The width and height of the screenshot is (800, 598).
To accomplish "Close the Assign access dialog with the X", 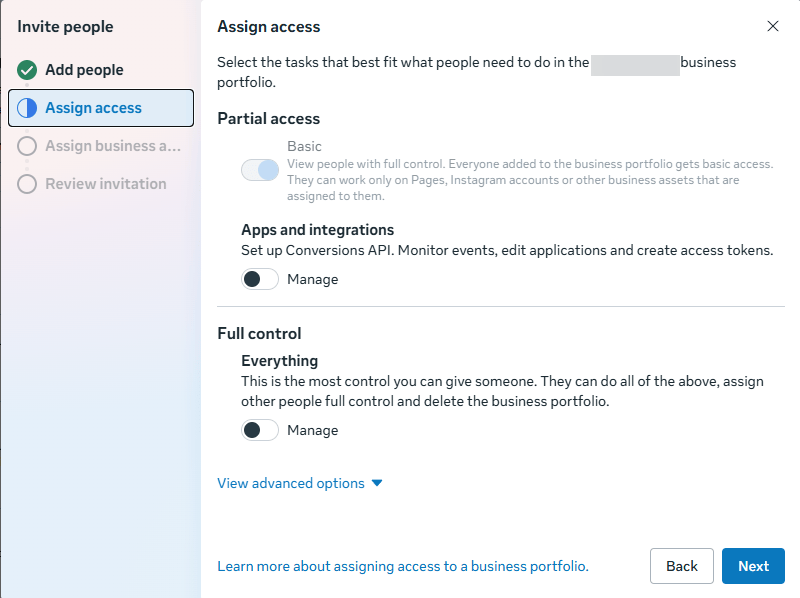I will pos(773,26).
